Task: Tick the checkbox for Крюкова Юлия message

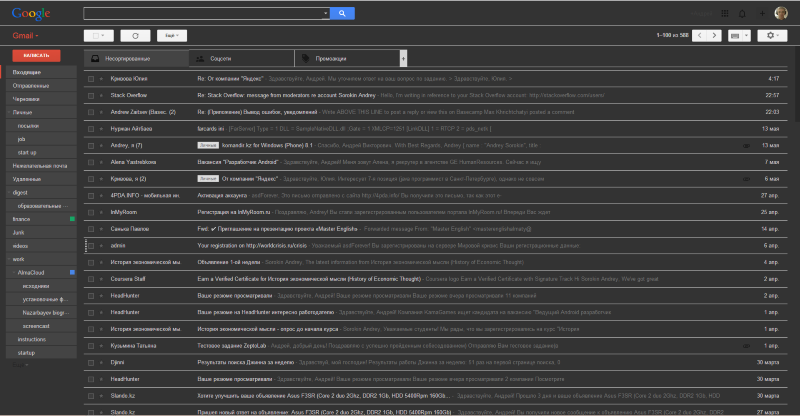Action: click(x=91, y=79)
